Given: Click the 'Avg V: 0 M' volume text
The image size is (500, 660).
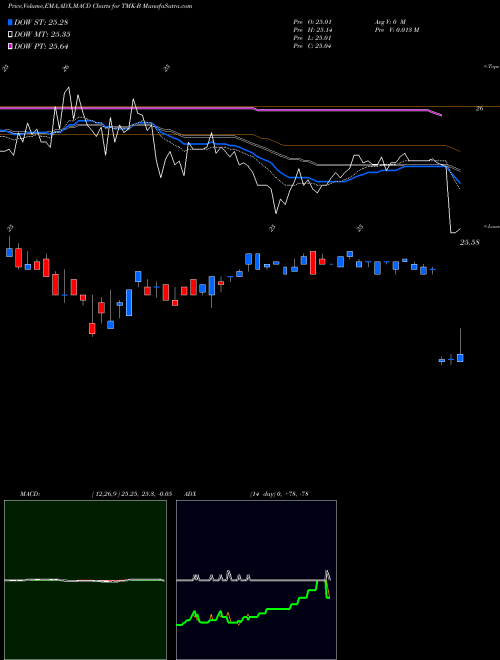Looking at the screenshot, I should point(389,21).
